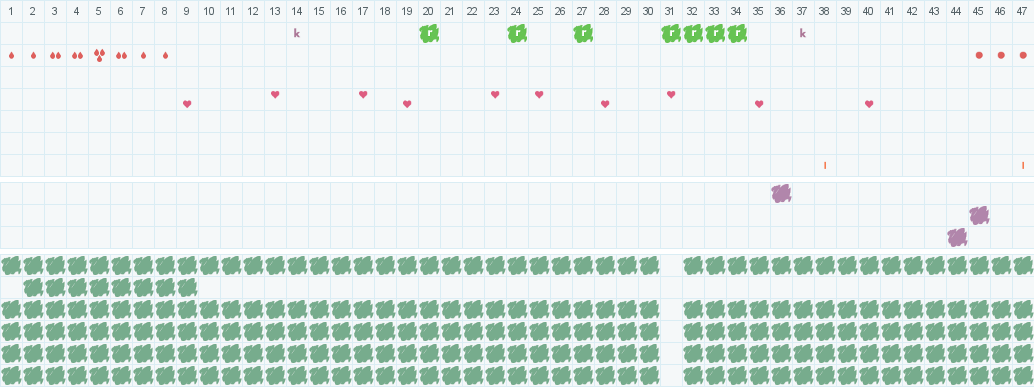This screenshot has width=1034, height=387.
Task: Click the empty cell in day 31's first green row
Action: (x=671, y=266)
